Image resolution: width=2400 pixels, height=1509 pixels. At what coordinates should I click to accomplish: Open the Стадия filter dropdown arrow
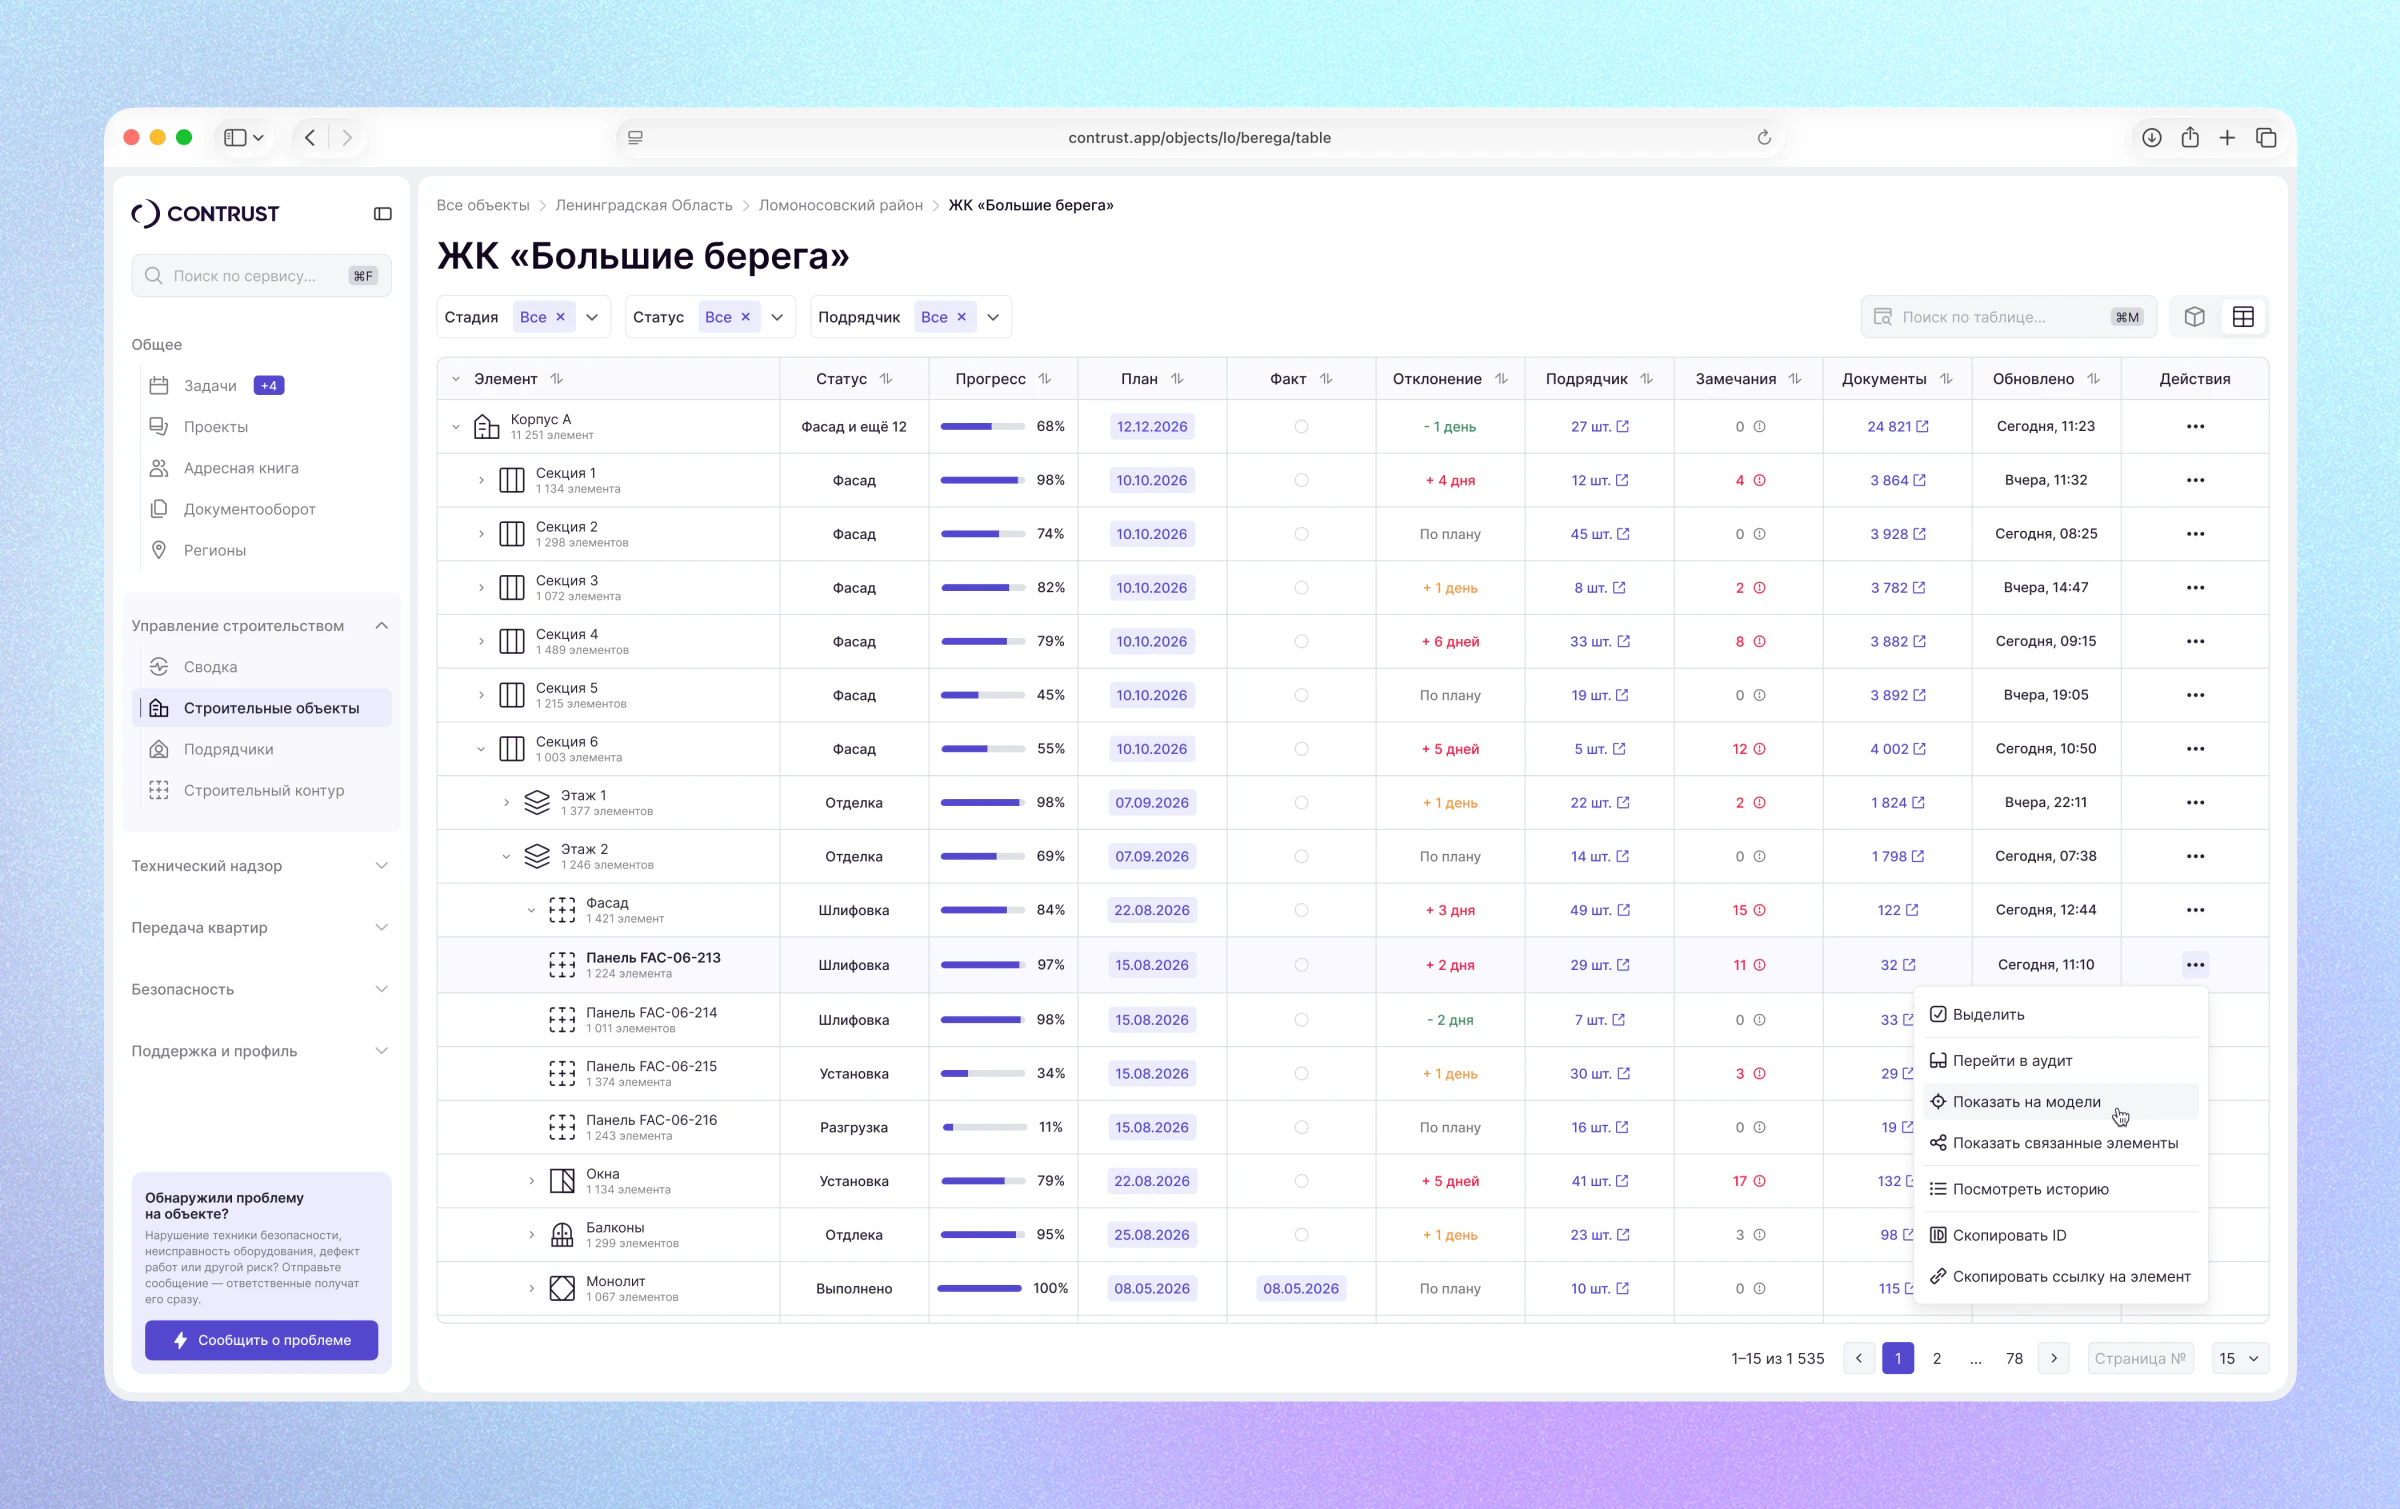click(x=592, y=317)
